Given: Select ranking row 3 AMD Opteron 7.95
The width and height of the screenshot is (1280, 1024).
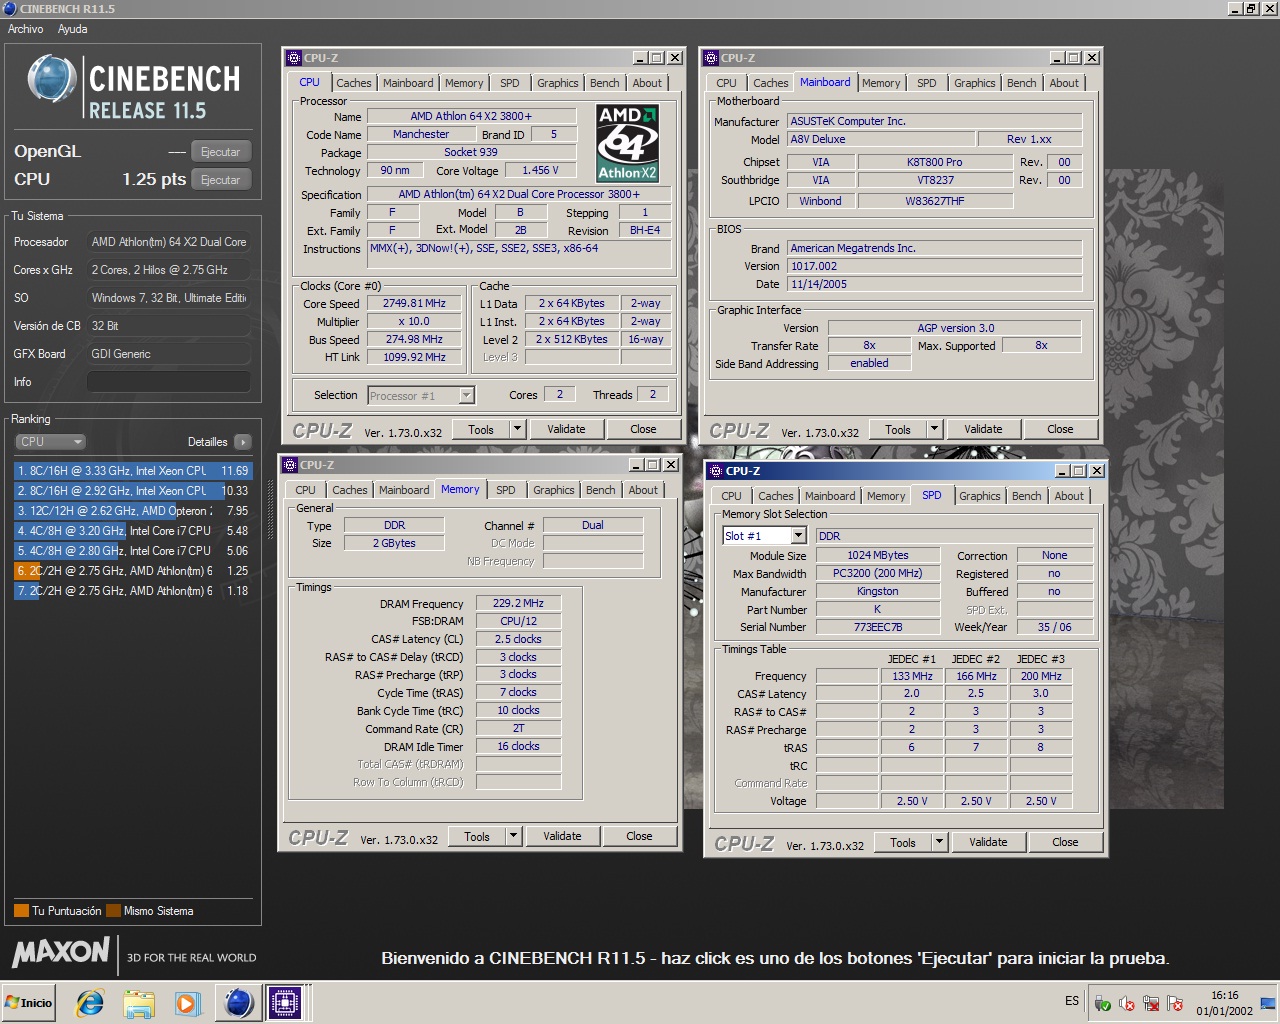Looking at the screenshot, I should point(132,510).
